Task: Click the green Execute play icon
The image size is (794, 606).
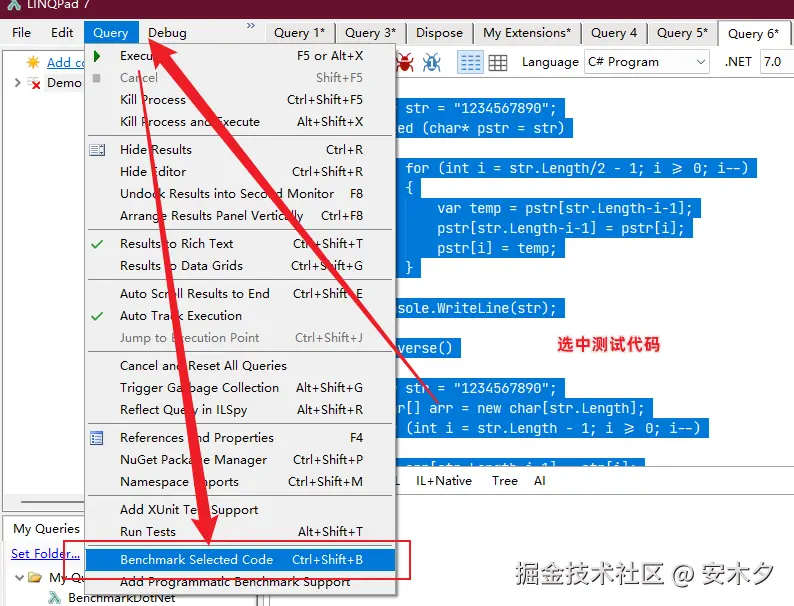Action: click(97, 56)
